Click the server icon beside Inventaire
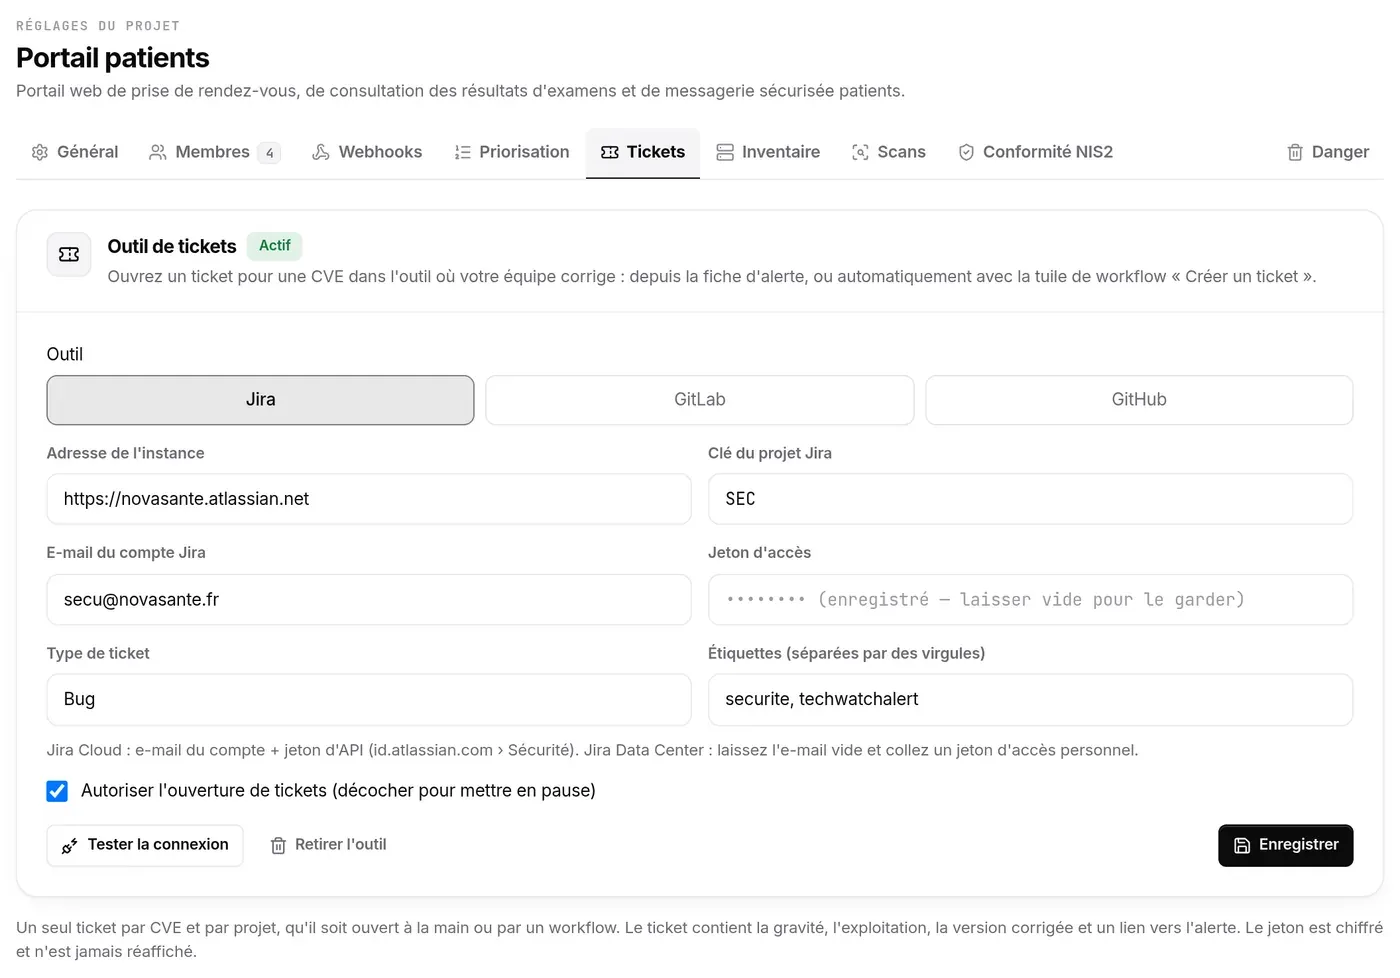 [x=725, y=152]
